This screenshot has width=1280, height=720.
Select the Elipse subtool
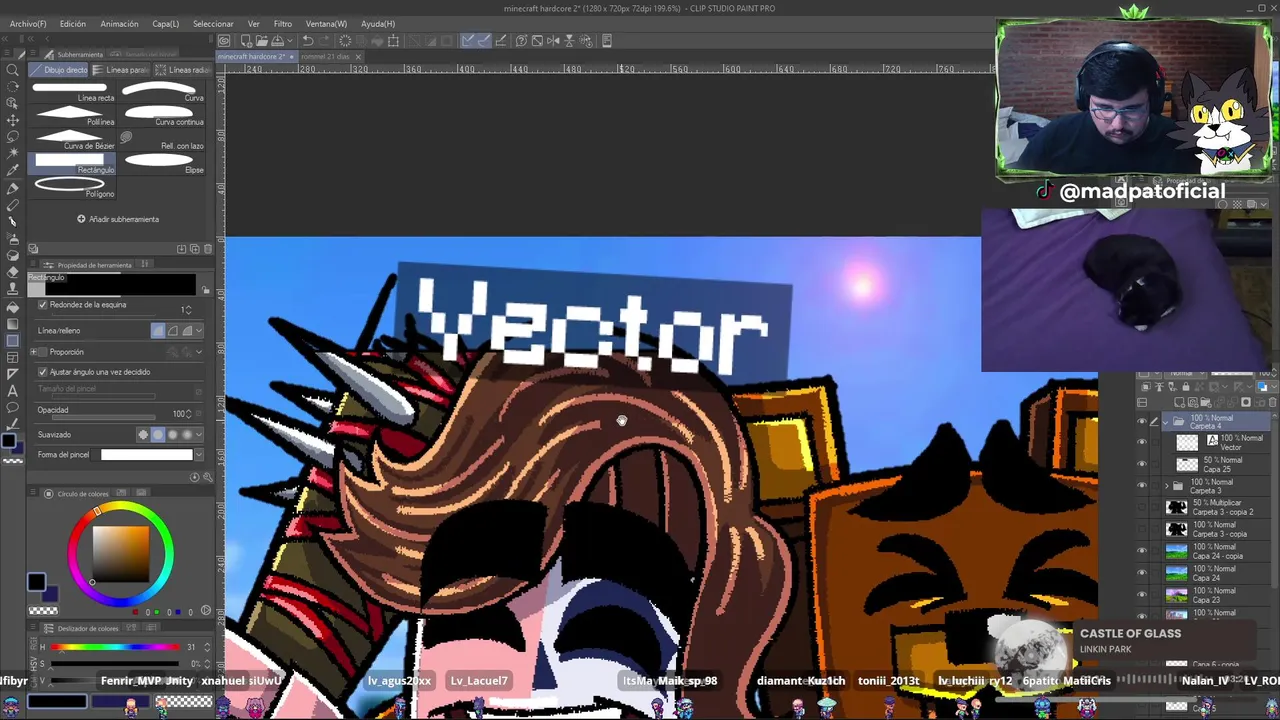pyautogui.click(x=163, y=163)
